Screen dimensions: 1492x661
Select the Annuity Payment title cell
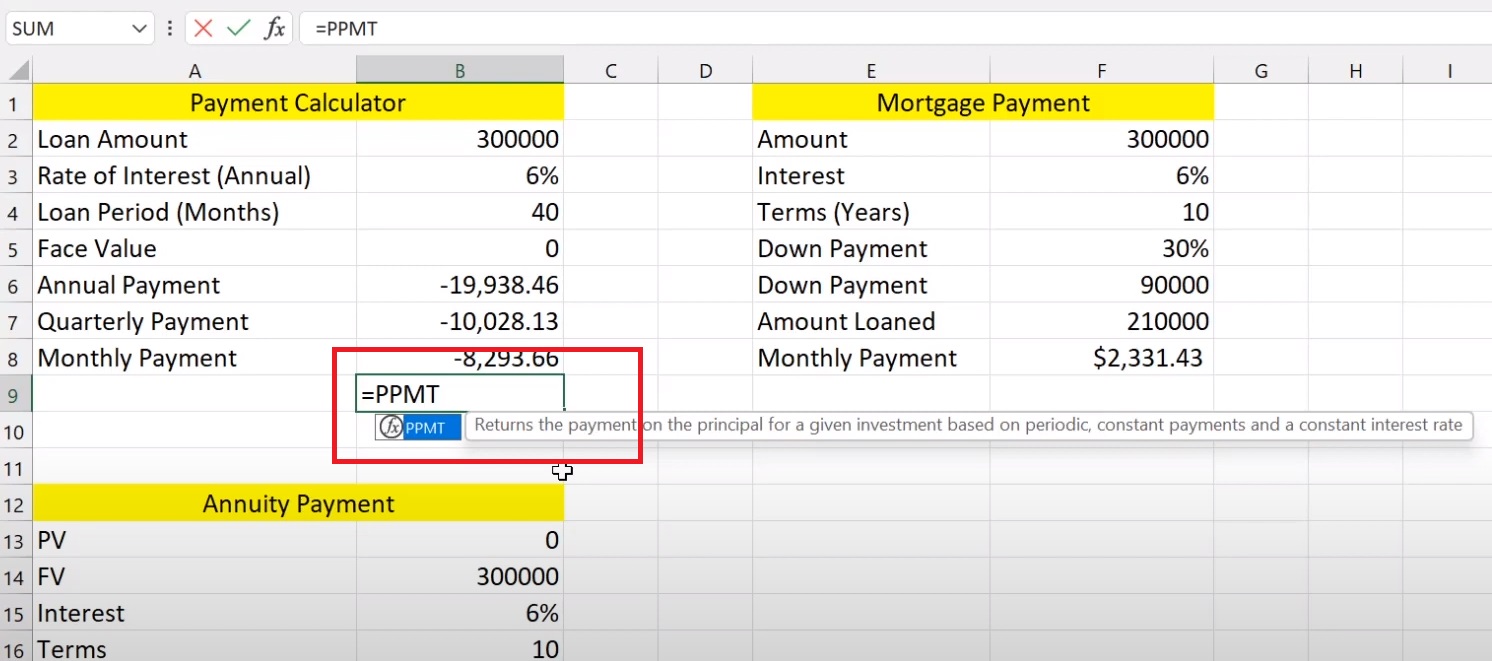coord(297,504)
